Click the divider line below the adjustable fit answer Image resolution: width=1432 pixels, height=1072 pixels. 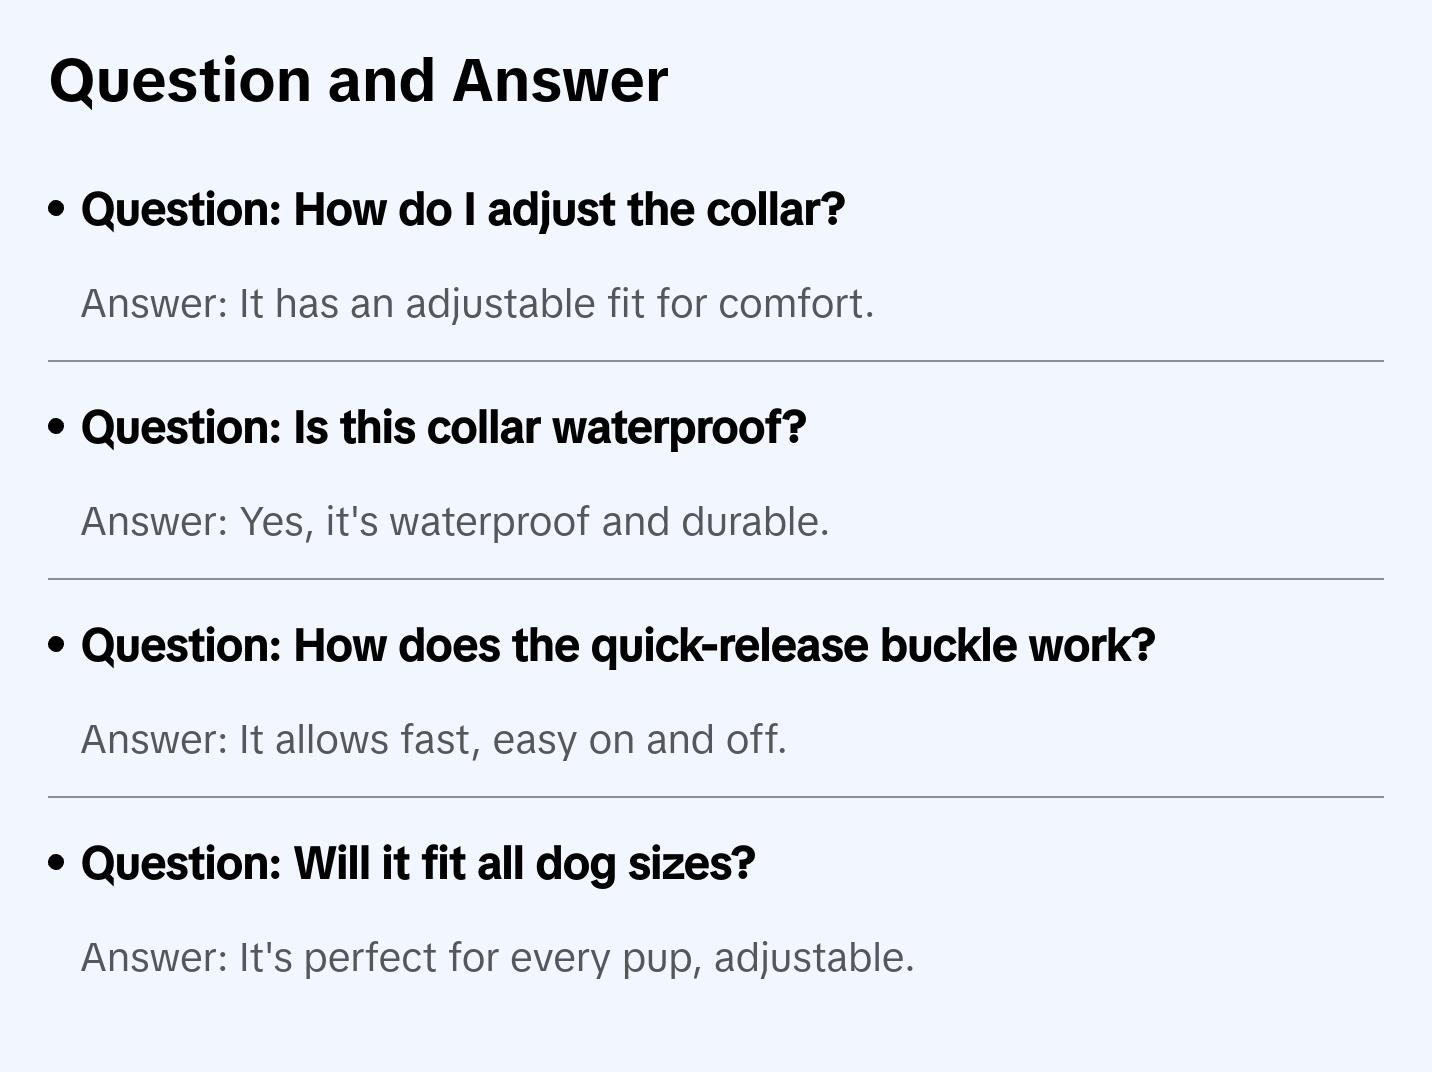(716, 361)
